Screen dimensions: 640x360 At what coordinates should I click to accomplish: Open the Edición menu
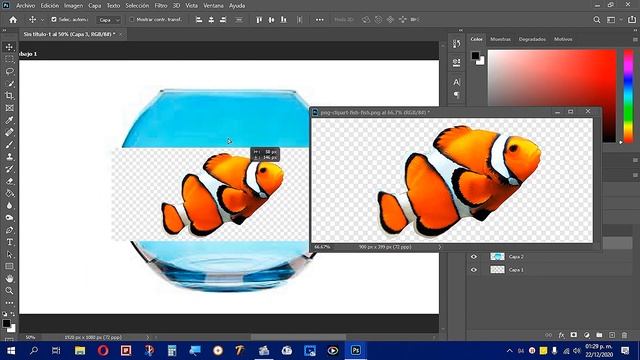(49, 6)
